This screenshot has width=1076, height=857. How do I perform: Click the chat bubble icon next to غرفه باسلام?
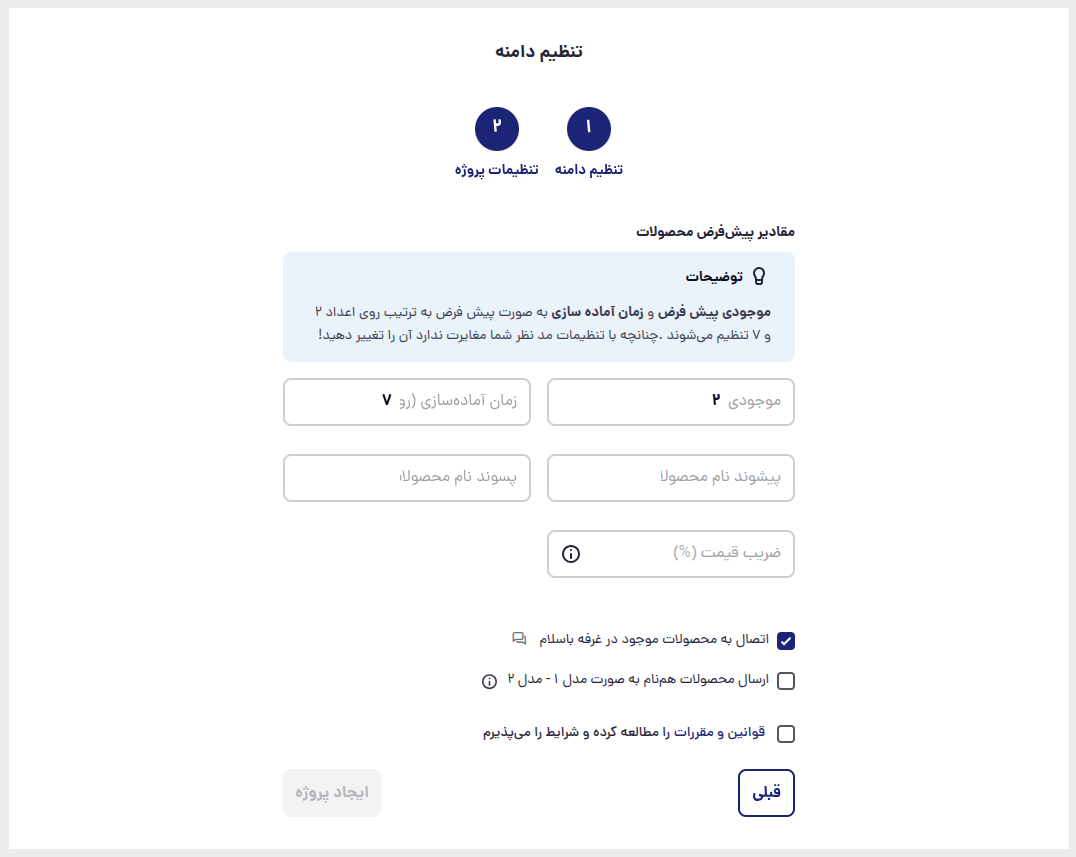[x=519, y=639]
